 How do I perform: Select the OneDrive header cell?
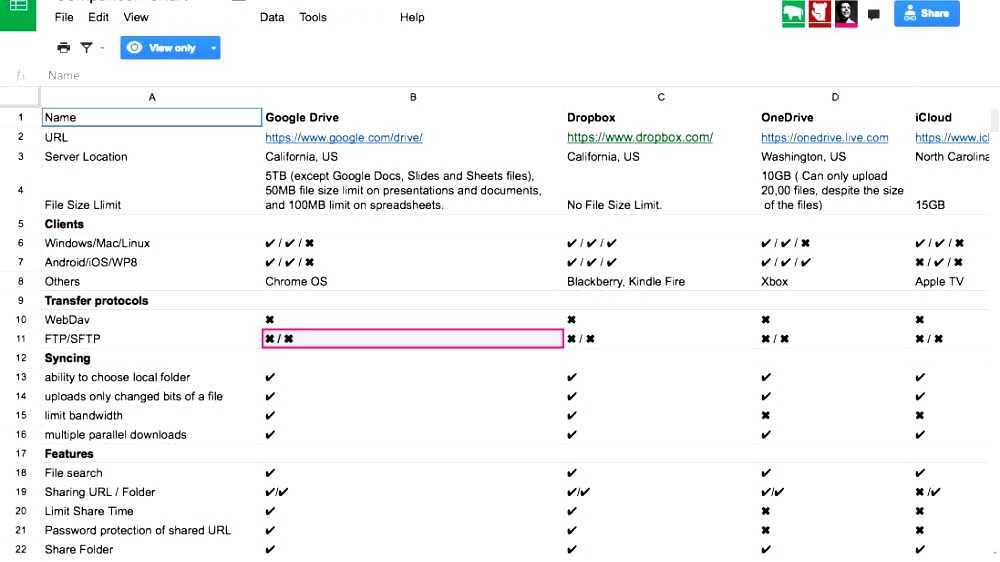coord(835,117)
